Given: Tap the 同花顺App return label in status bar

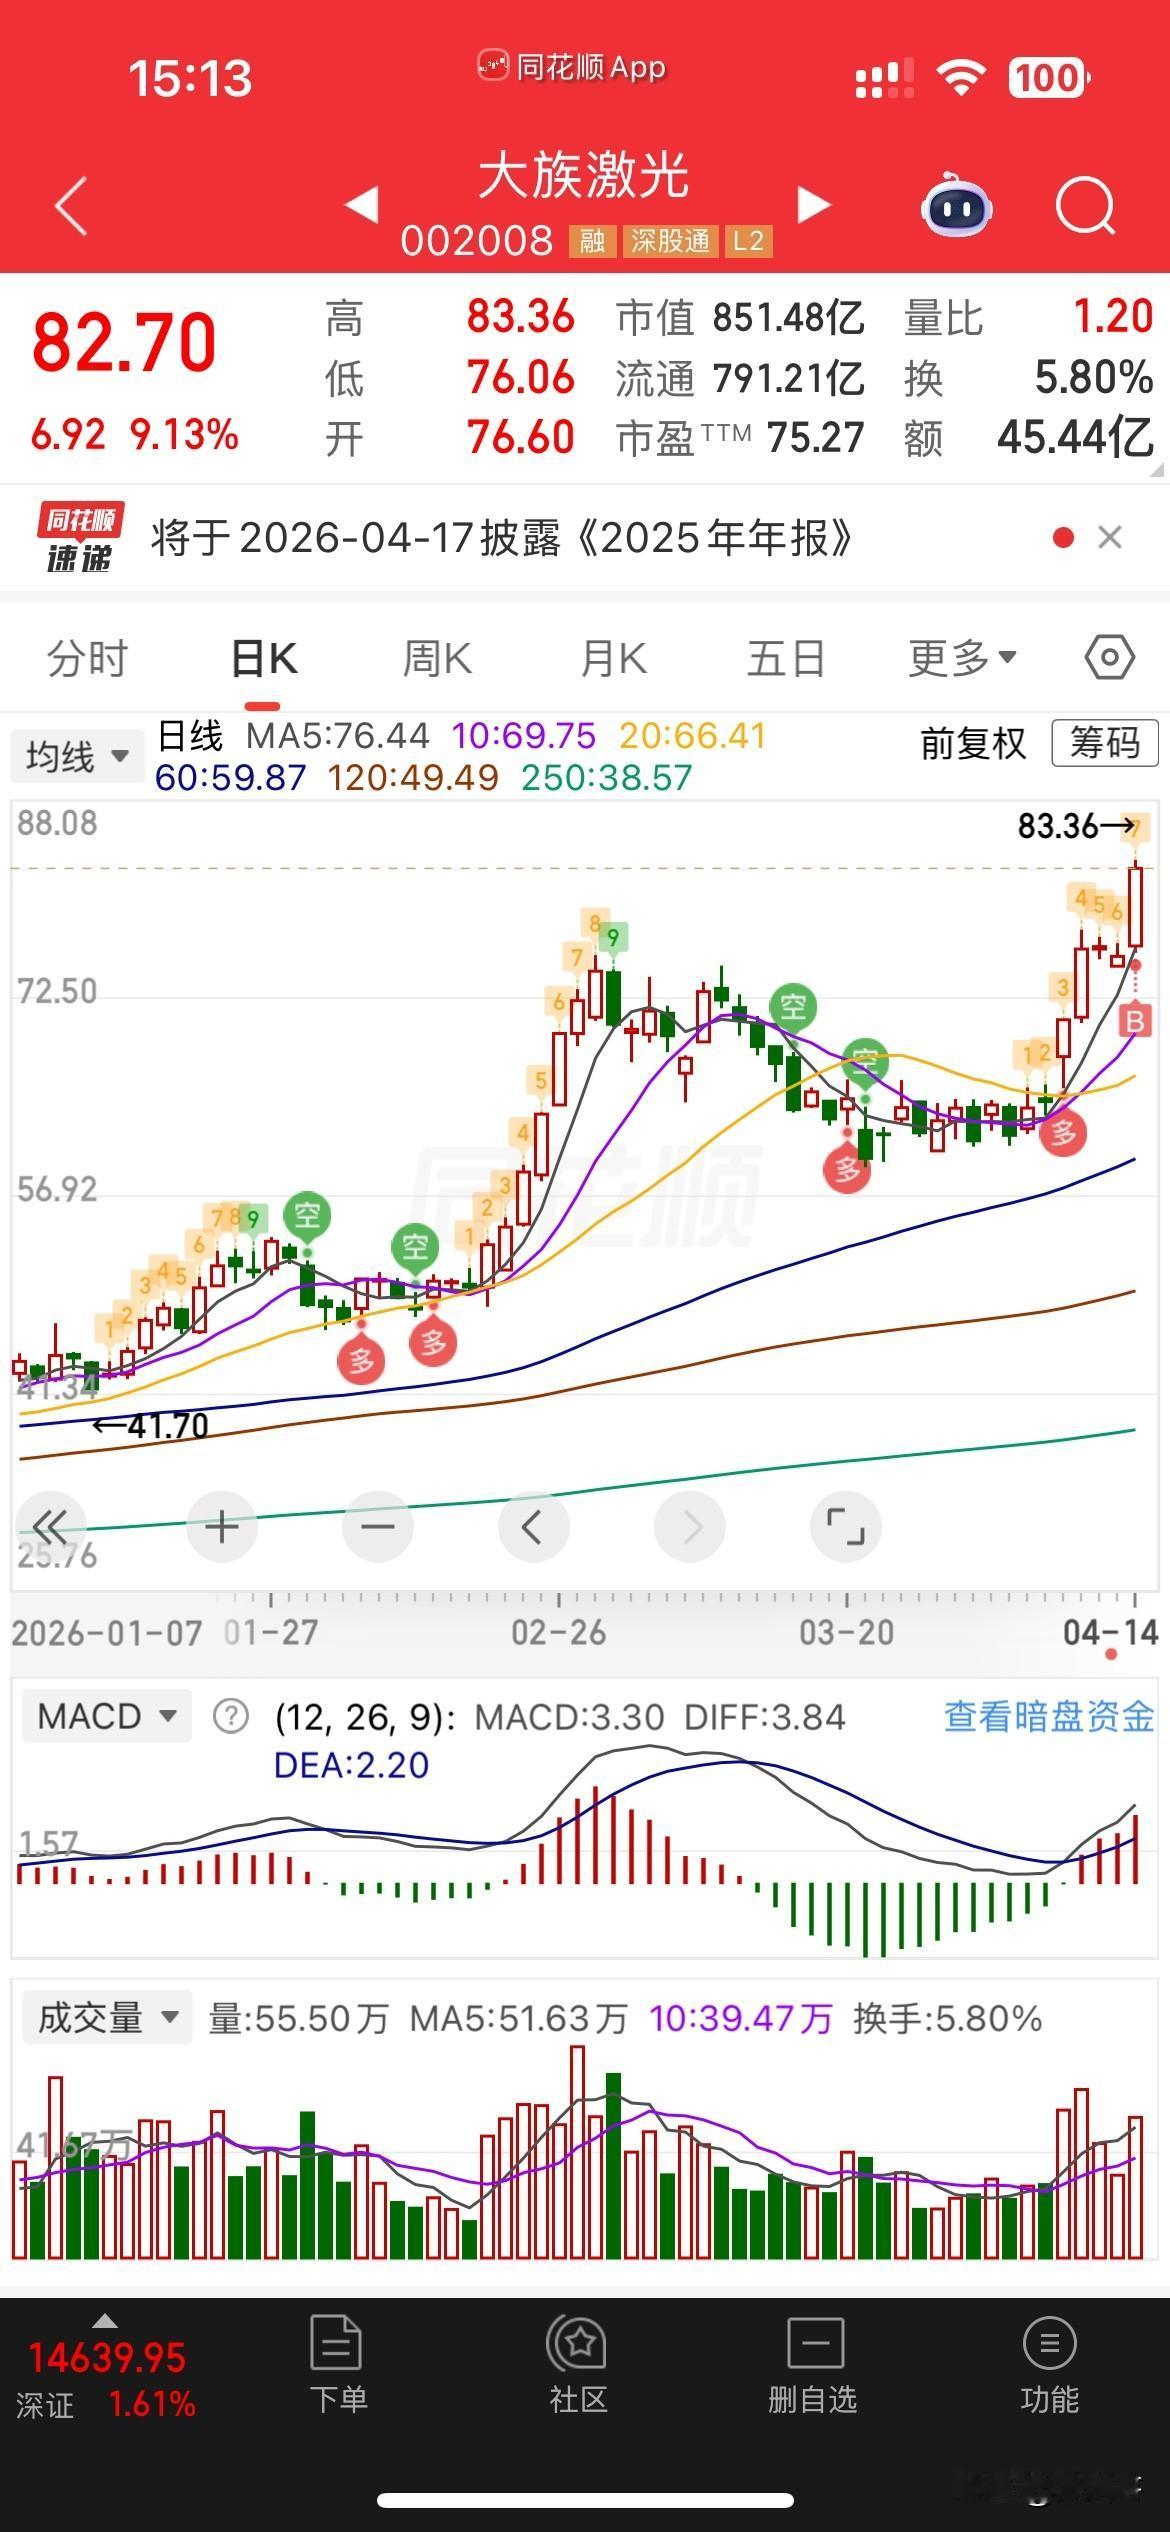Looking at the screenshot, I should [x=572, y=67].
